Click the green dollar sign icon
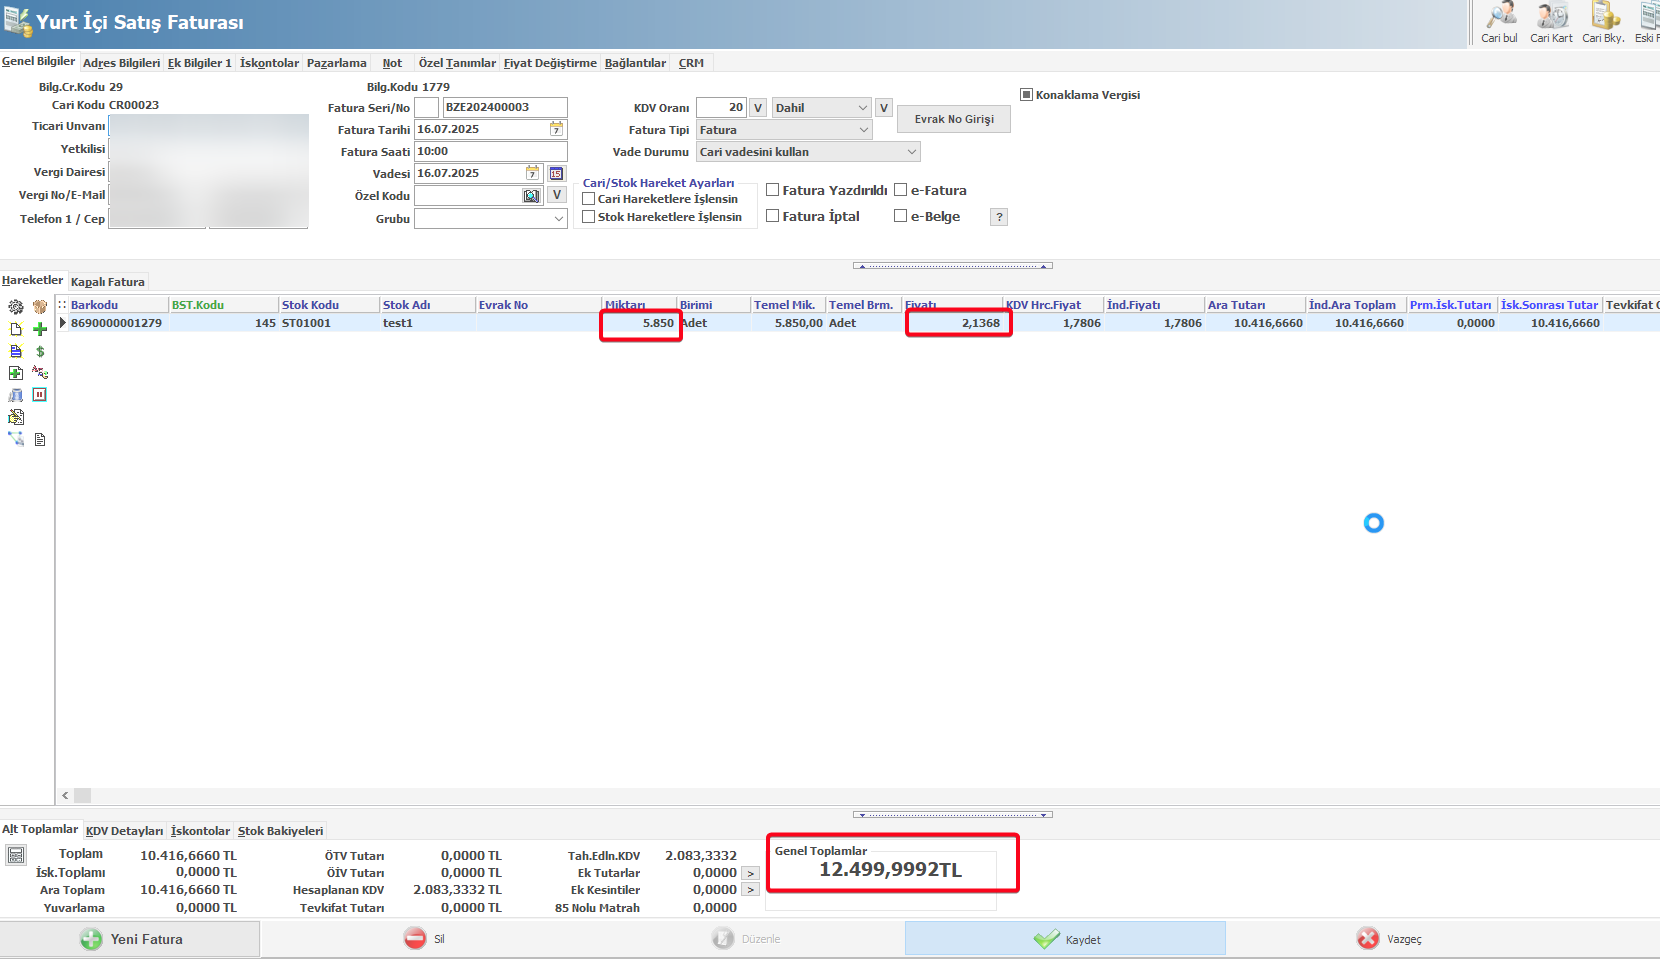This screenshot has height=959, width=1660. pyautogui.click(x=40, y=351)
